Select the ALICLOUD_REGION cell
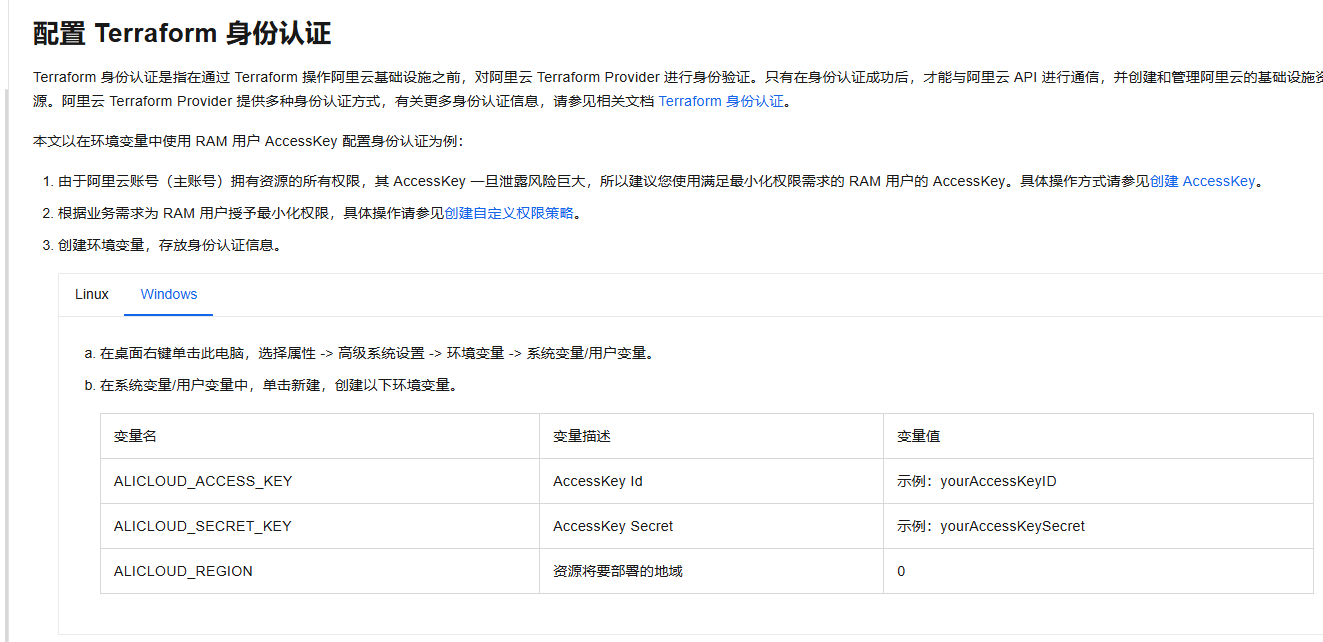 320,571
